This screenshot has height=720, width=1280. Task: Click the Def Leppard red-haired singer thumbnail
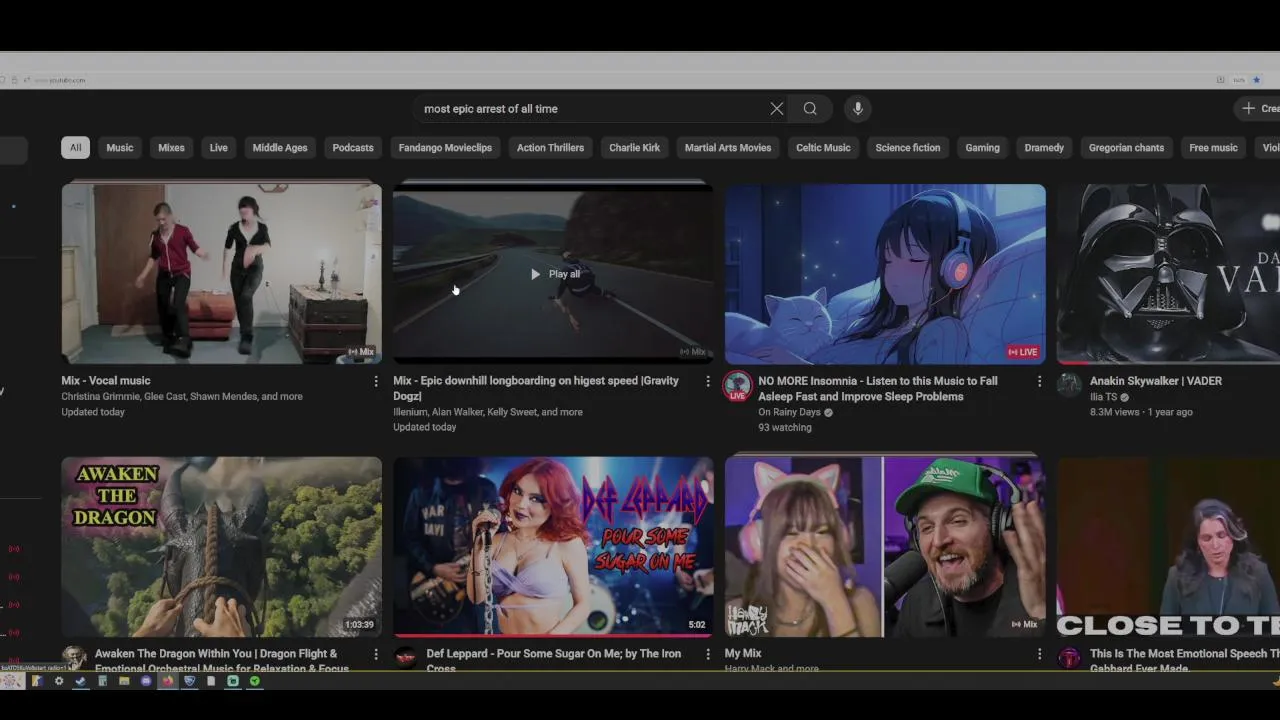point(553,546)
